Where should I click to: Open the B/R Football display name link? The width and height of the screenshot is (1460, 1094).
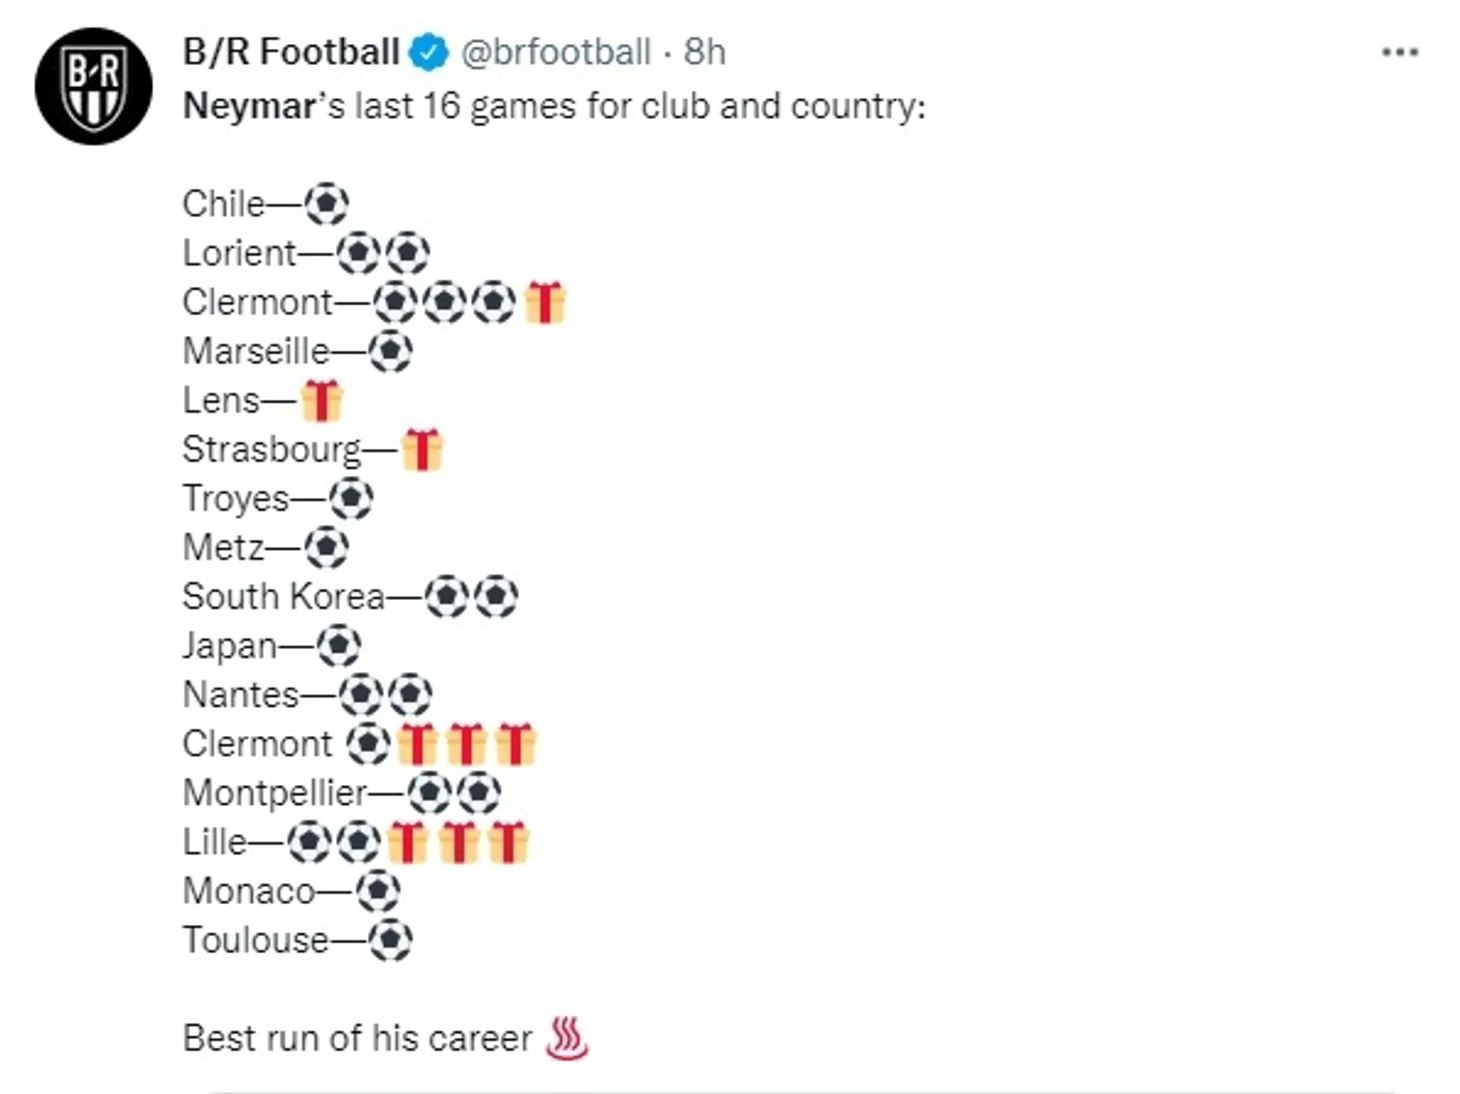click(291, 52)
